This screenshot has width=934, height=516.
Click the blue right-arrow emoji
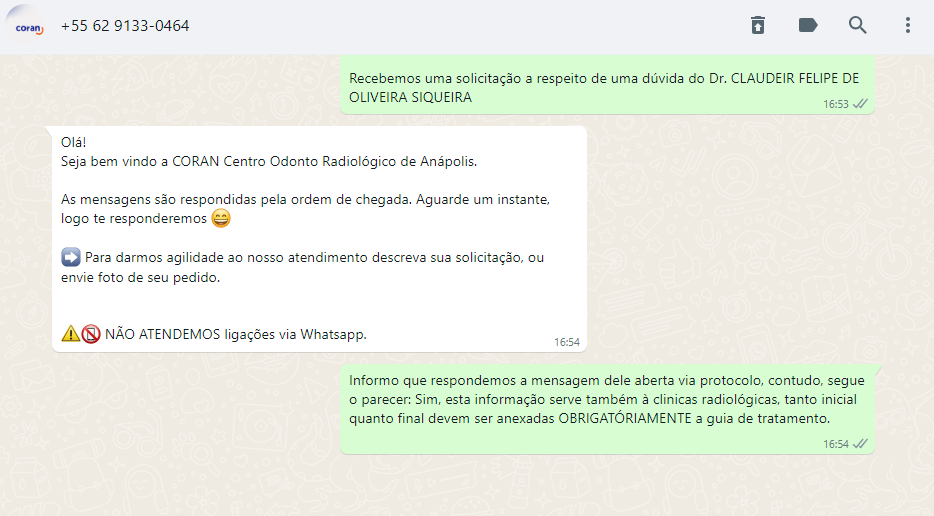71,257
